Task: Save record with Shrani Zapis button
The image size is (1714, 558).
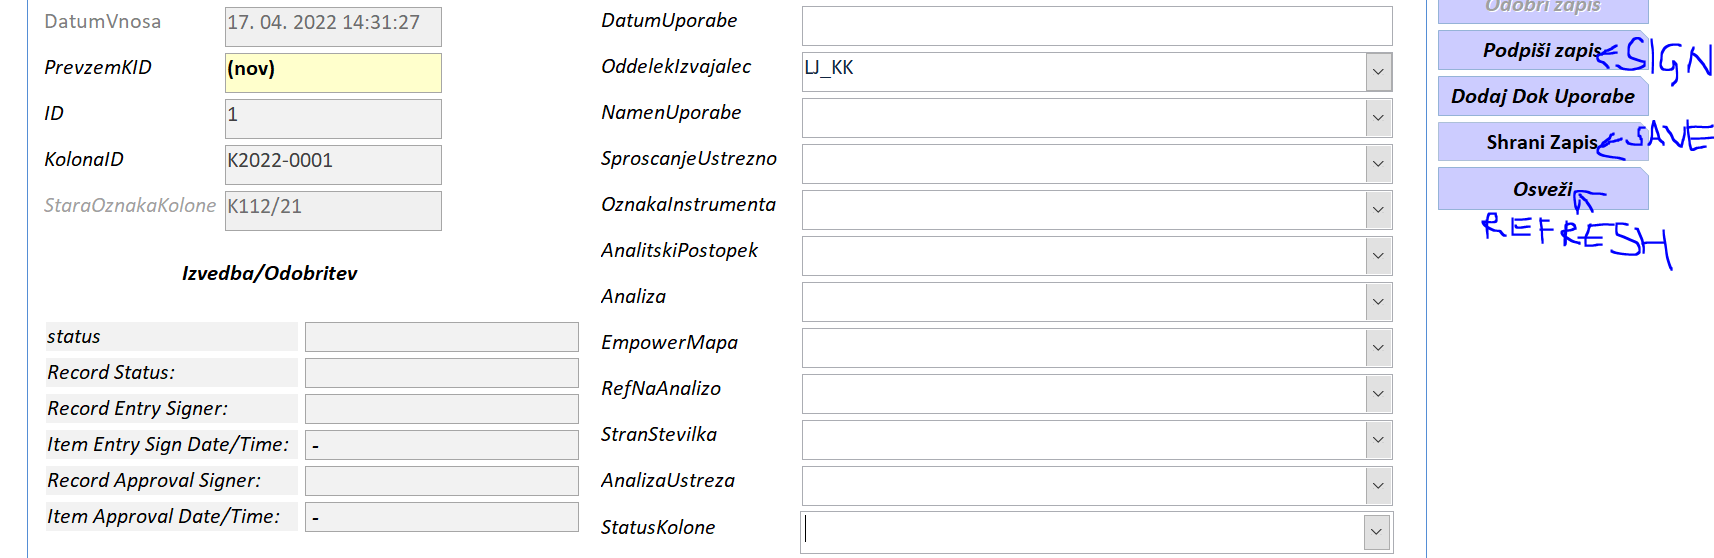Action: click(x=1541, y=142)
